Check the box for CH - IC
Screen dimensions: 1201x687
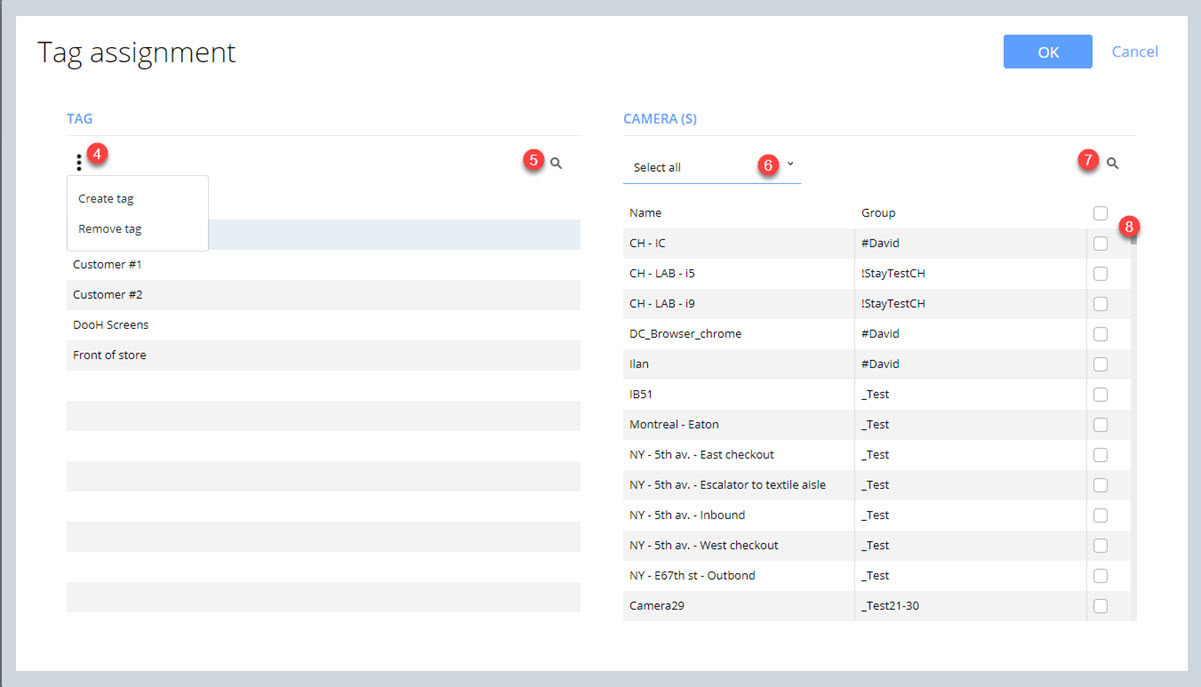click(x=1101, y=243)
